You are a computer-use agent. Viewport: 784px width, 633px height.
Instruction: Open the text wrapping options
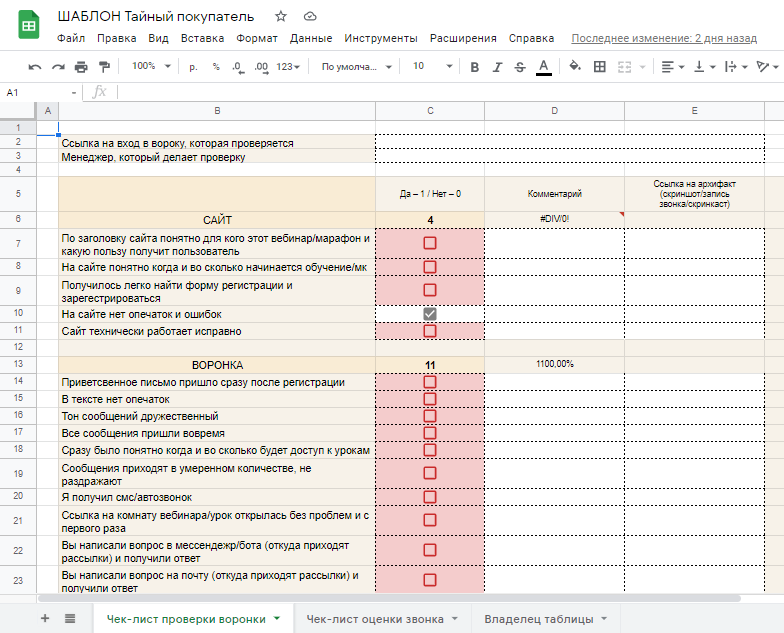(736, 66)
